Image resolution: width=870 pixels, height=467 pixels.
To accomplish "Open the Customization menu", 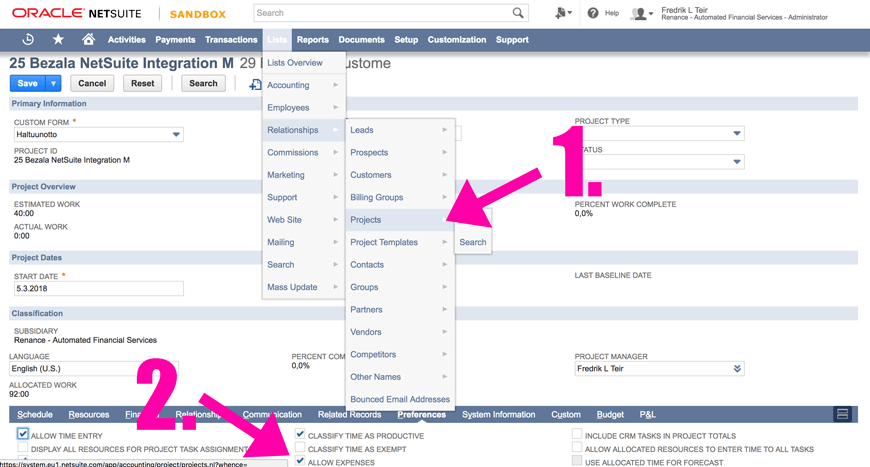I will (457, 40).
